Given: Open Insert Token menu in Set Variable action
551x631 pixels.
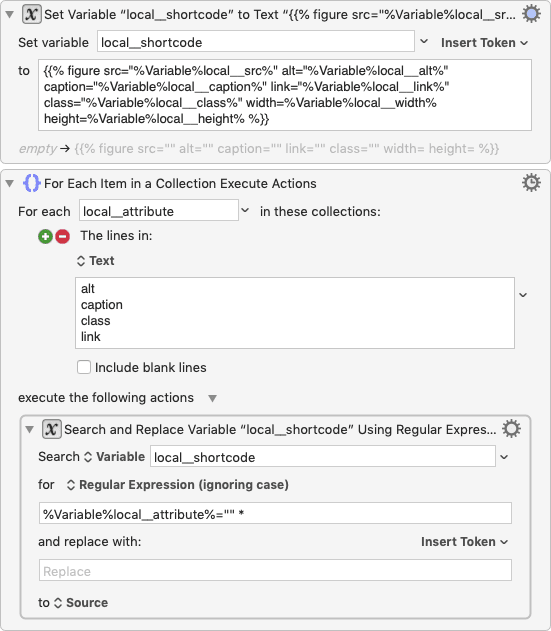Looking at the screenshot, I should pos(484,43).
